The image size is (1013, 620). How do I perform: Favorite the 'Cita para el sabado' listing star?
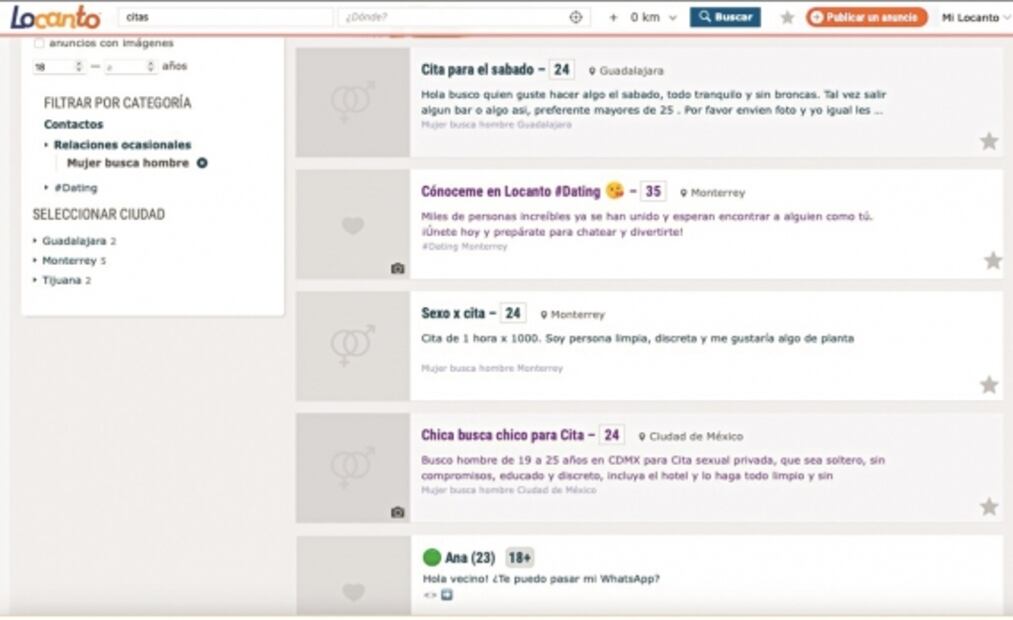click(x=988, y=141)
